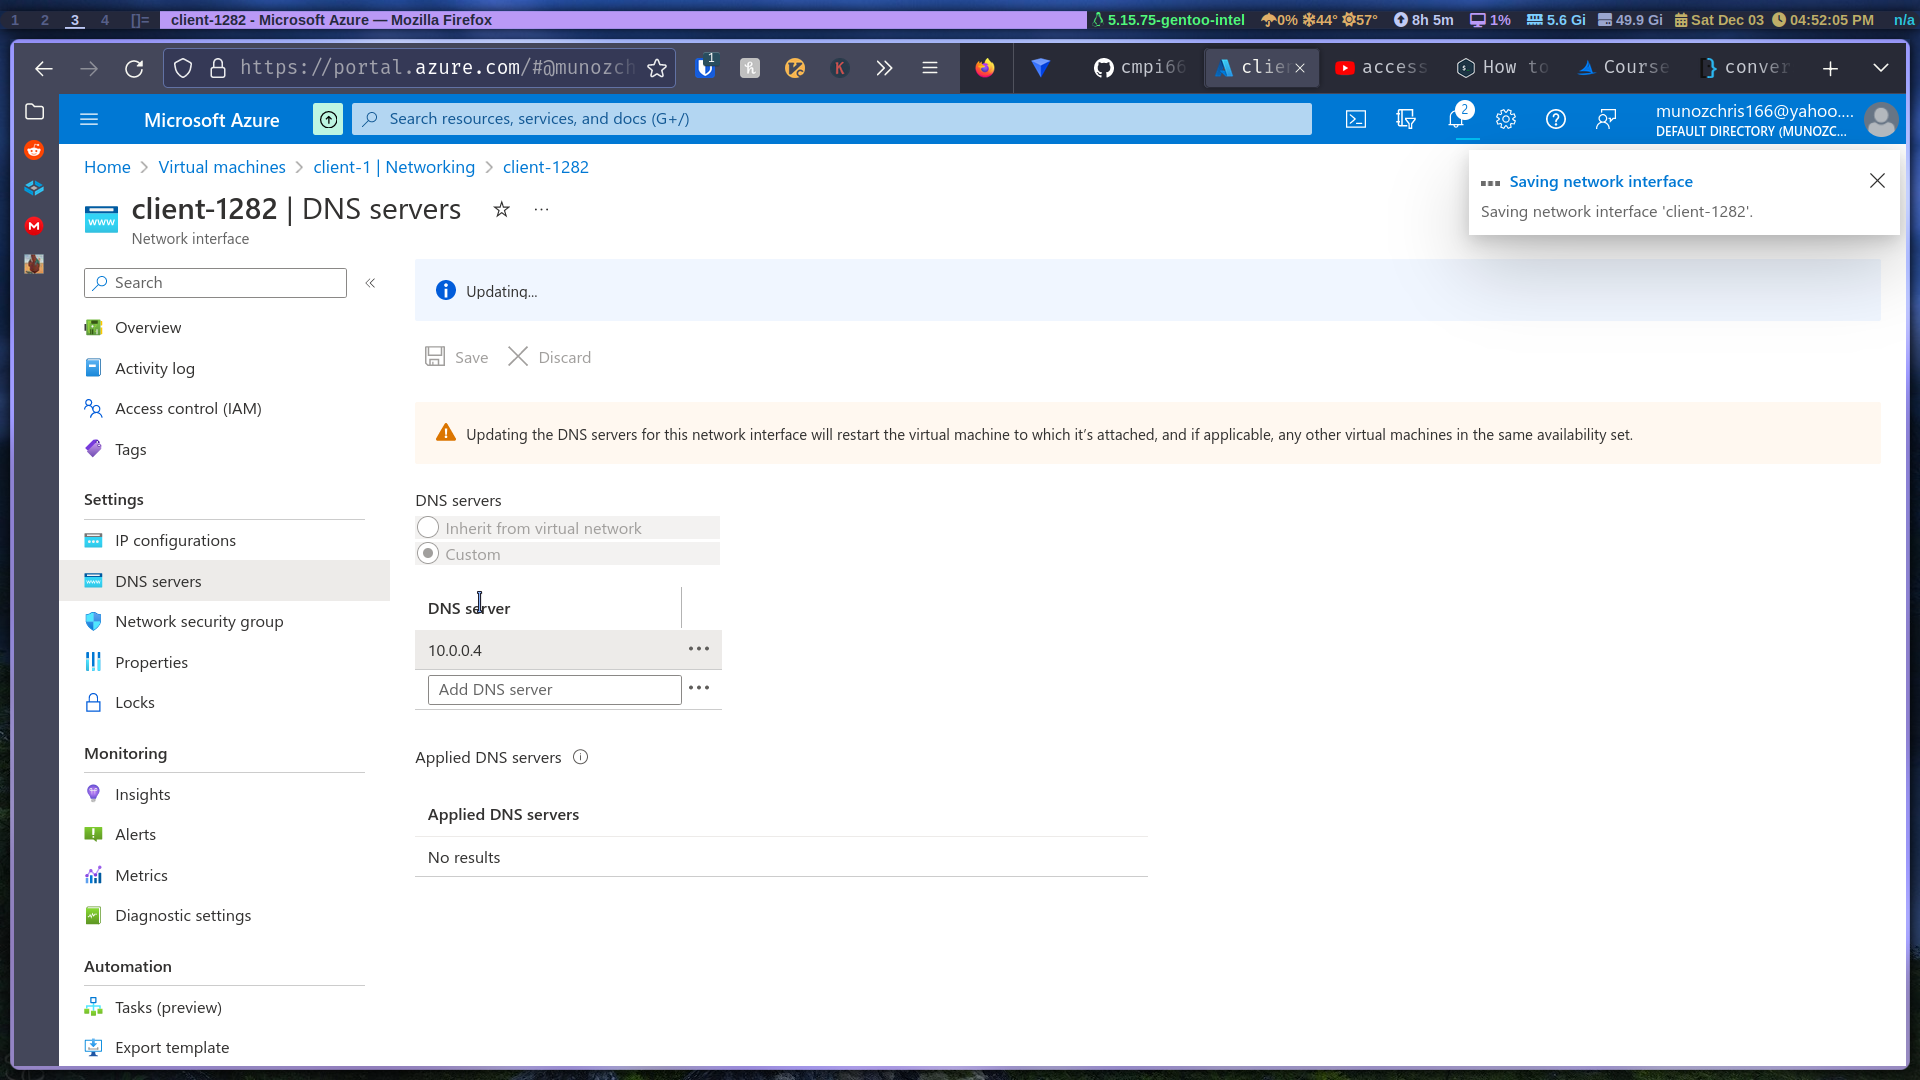Expand the ellipsis menu for 10.0.0.4

(x=698, y=647)
